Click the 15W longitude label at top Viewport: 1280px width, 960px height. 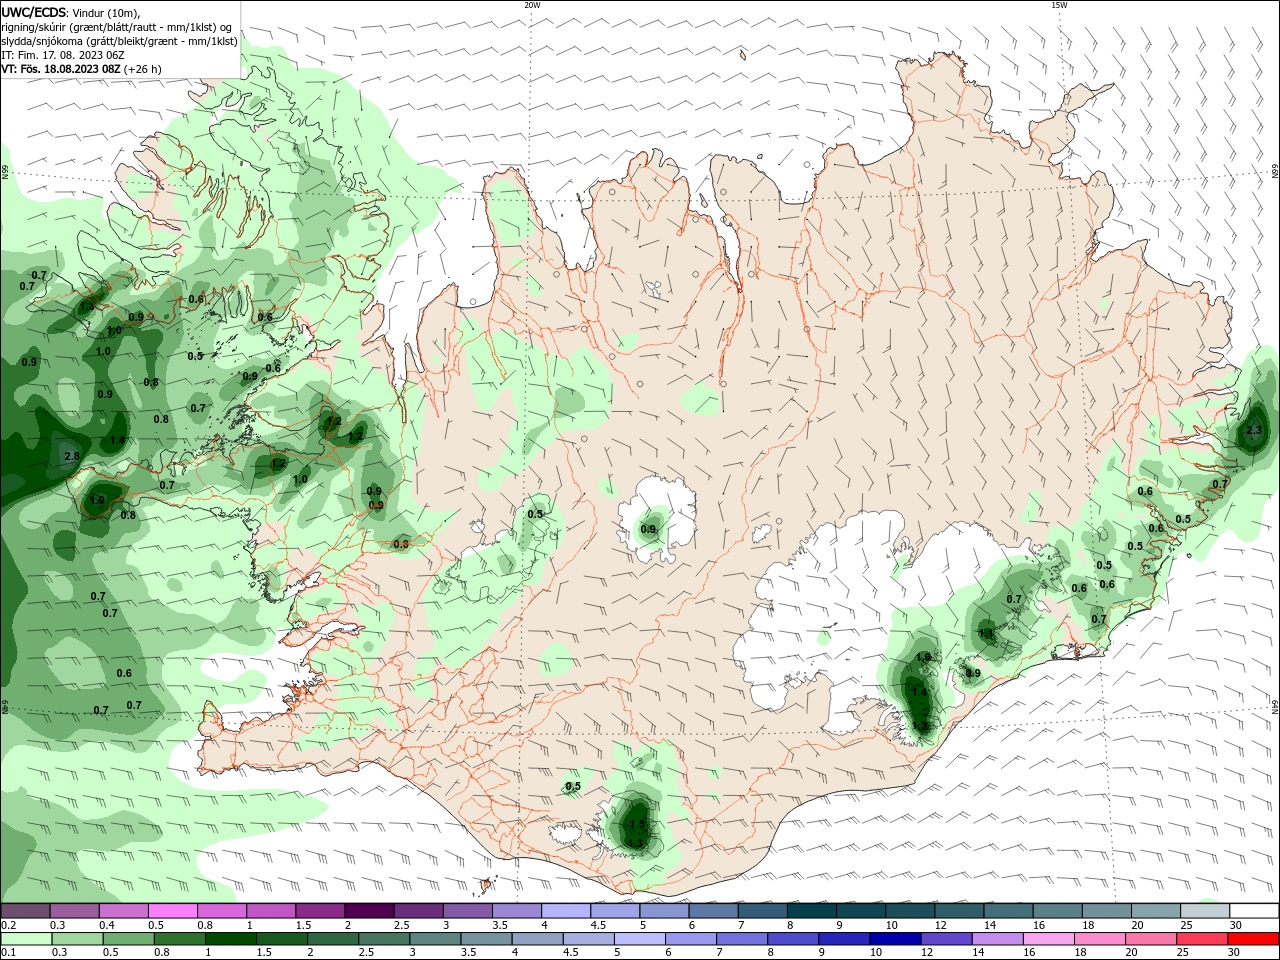pyautogui.click(x=1059, y=5)
